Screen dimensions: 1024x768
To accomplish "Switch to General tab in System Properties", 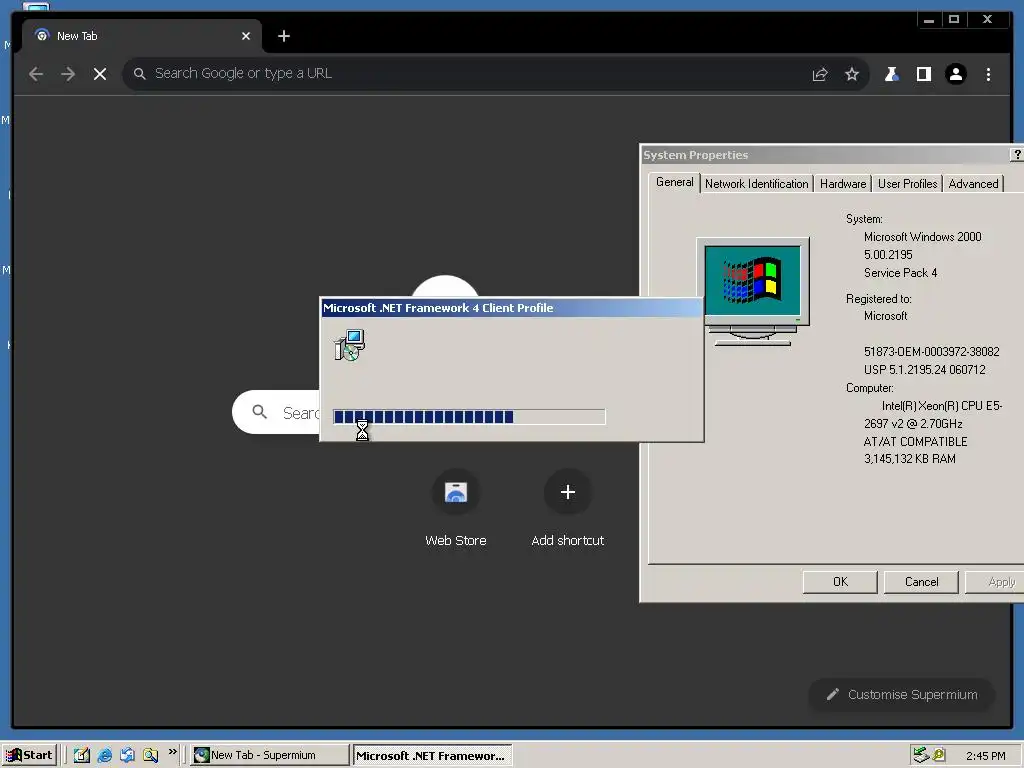I will coord(675,182).
